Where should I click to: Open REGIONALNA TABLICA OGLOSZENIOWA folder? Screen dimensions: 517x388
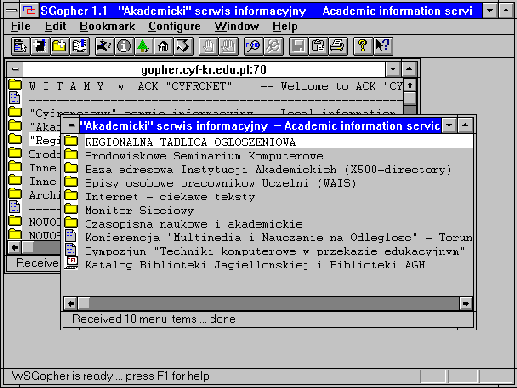tap(190, 142)
